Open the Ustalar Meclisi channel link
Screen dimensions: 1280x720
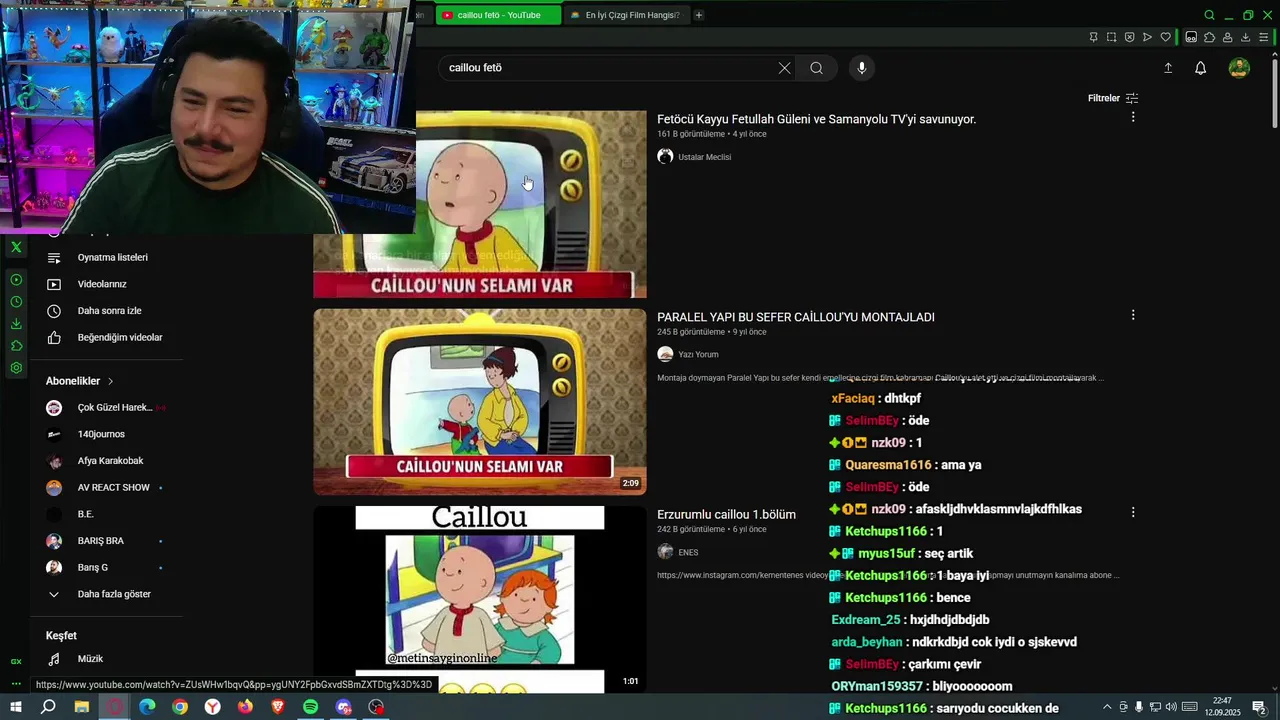point(704,157)
